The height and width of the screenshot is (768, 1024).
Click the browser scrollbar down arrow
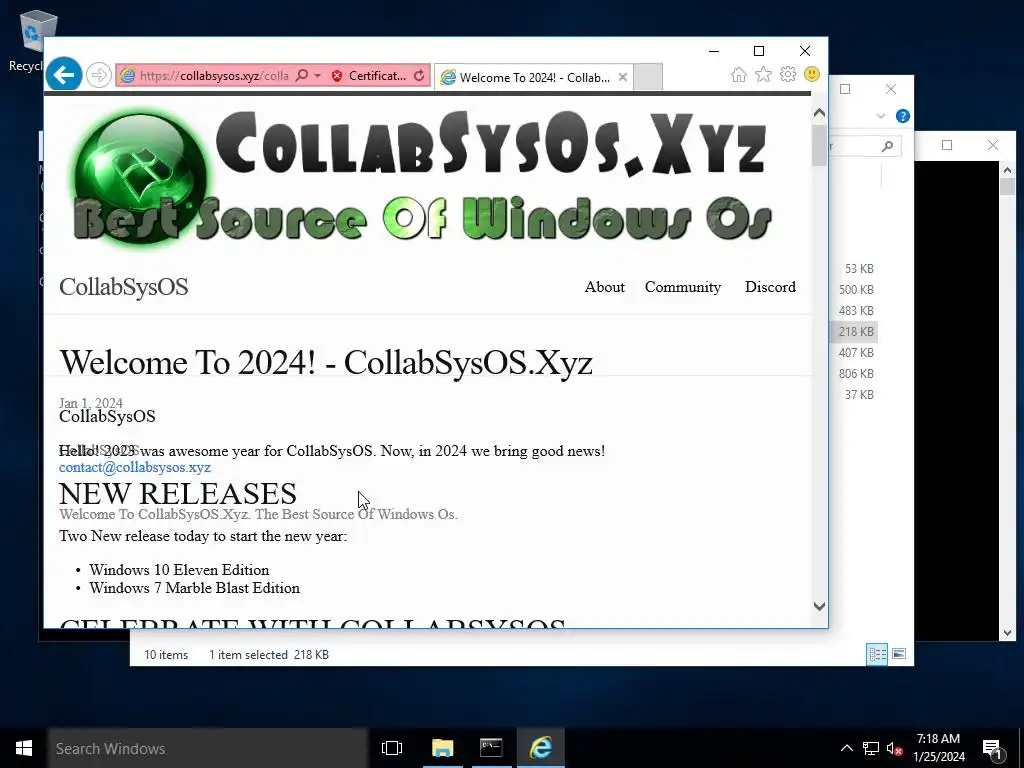click(819, 606)
